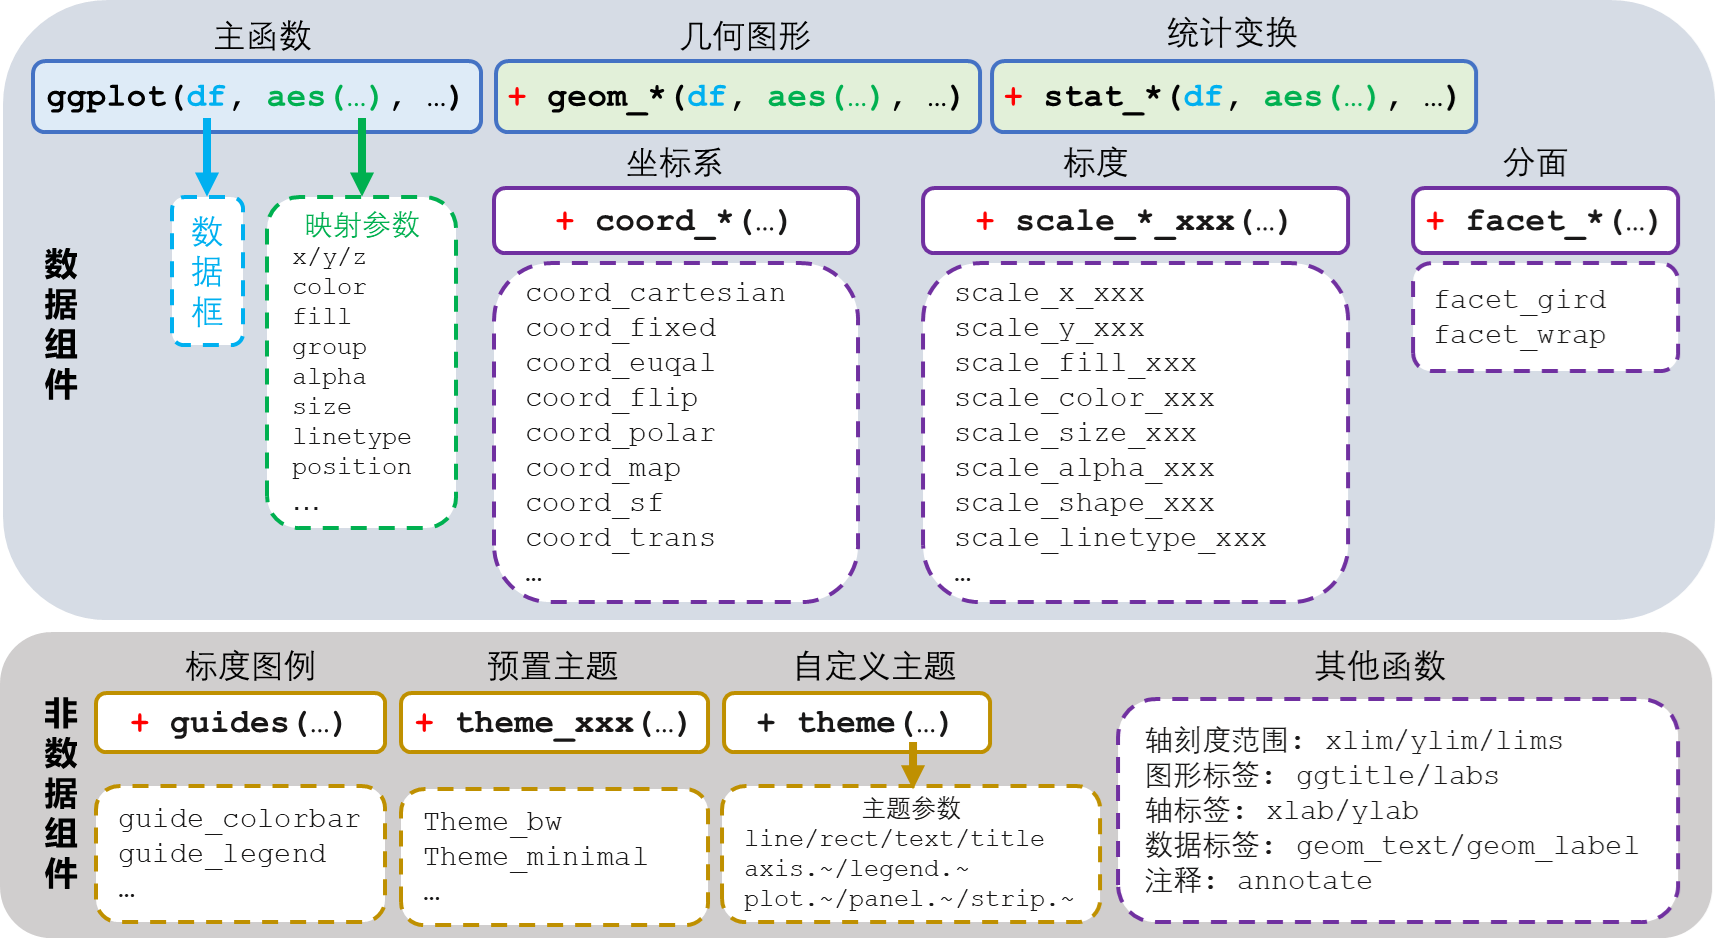Viewport: 1715px width, 938px height.
Task: Choose facet_wrap in the facet list
Action: point(1519,335)
